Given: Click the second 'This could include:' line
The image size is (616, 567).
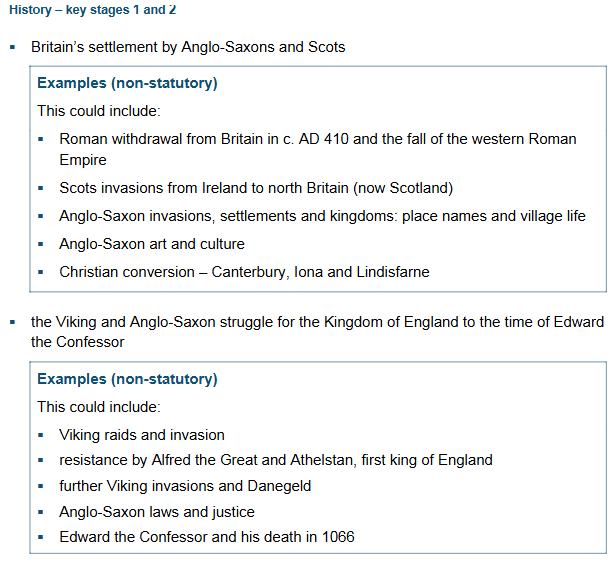Looking at the screenshot, I should point(99,407).
